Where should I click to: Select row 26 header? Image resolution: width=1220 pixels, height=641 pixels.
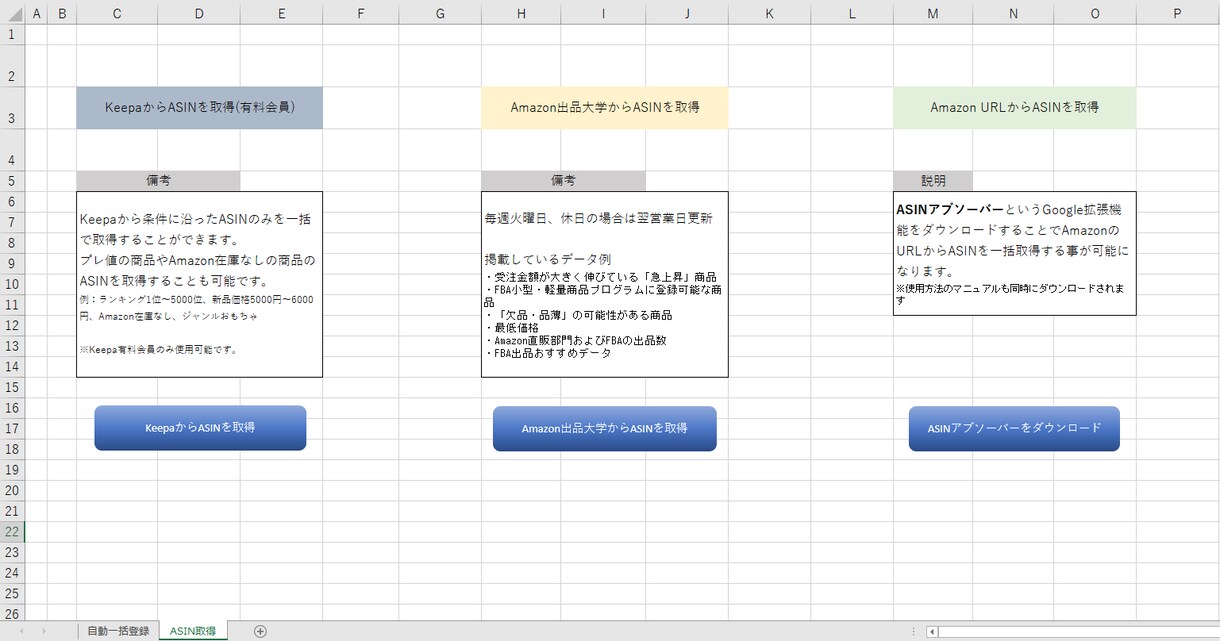click(12, 612)
